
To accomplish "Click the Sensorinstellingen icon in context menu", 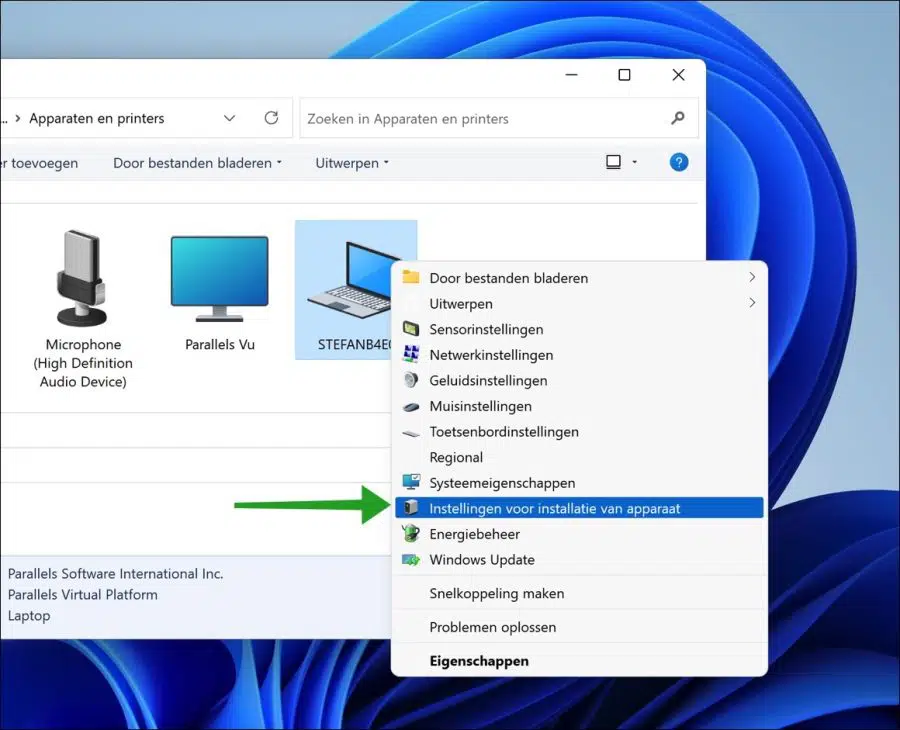I will (x=410, y=329).
